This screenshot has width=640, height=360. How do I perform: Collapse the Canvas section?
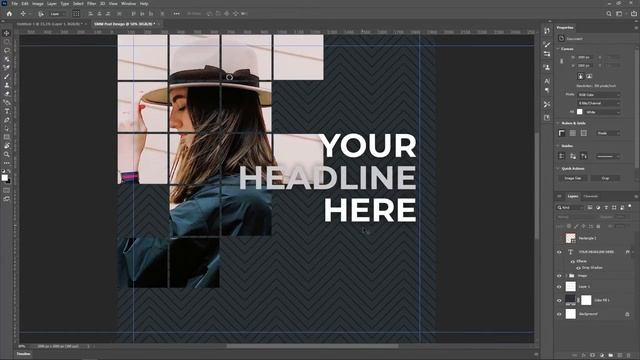558,49
